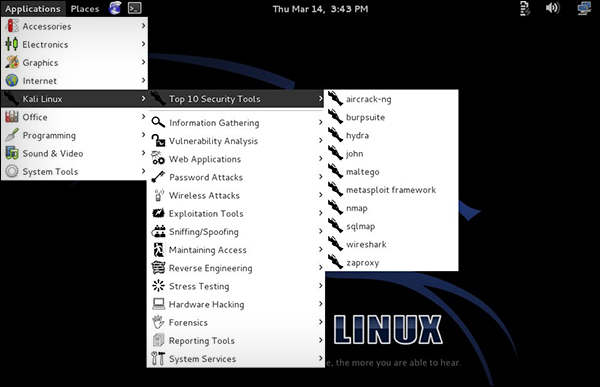
Task: Expand the Accessories submenu arrow
Action: tap(143, 26)
